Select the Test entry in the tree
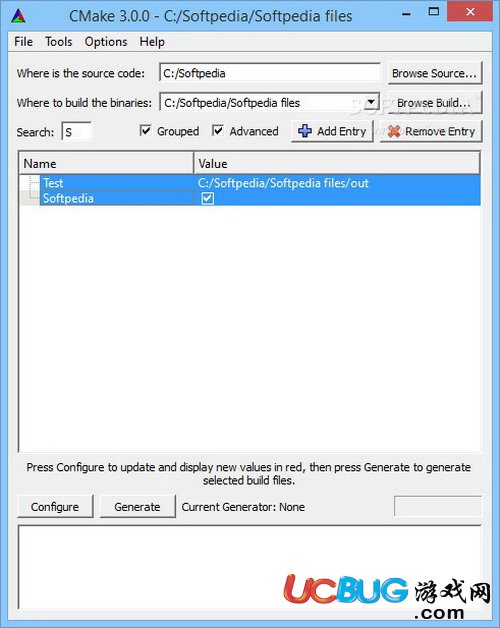500x628 pixels. coord(52,183)
